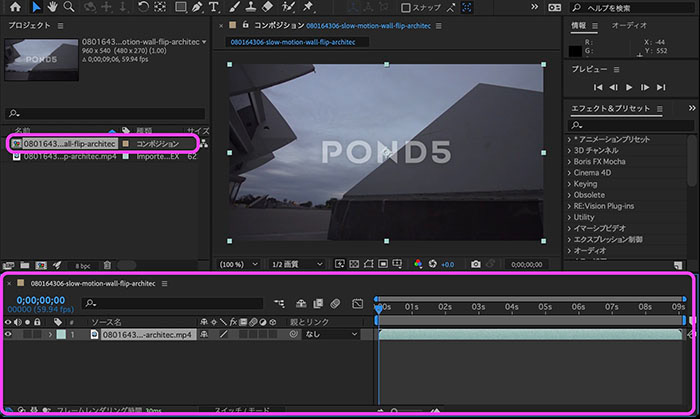Expand layer 1 properties arrow

tap(50, 334)
